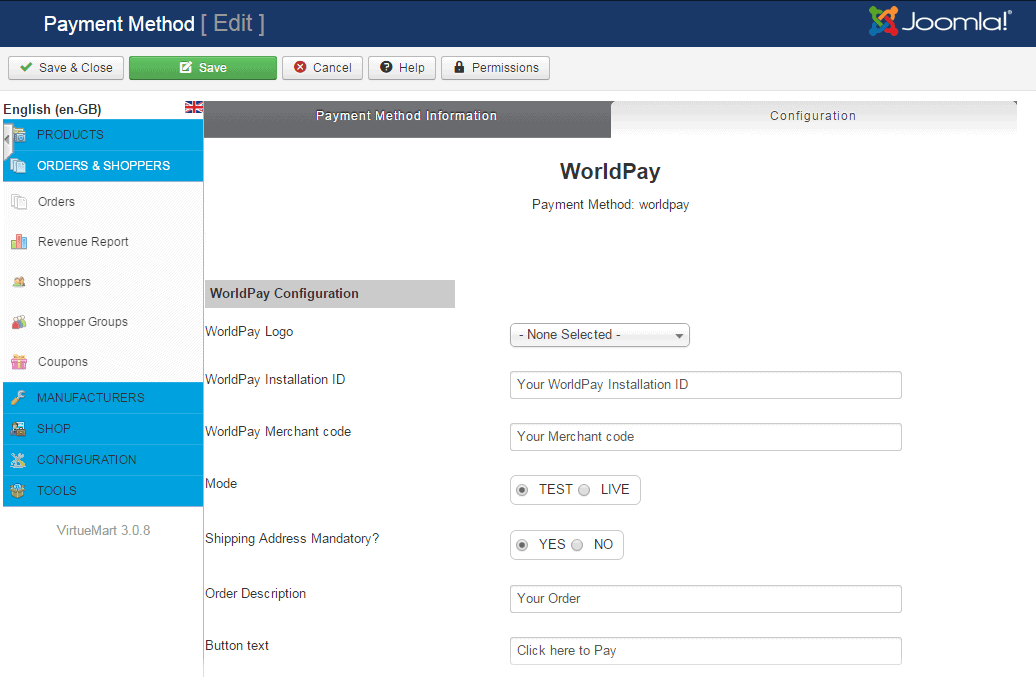Click the Tools box icon
Image resolution: width=1036 pixels, height=677 pixels.
(x=18, y=491)
